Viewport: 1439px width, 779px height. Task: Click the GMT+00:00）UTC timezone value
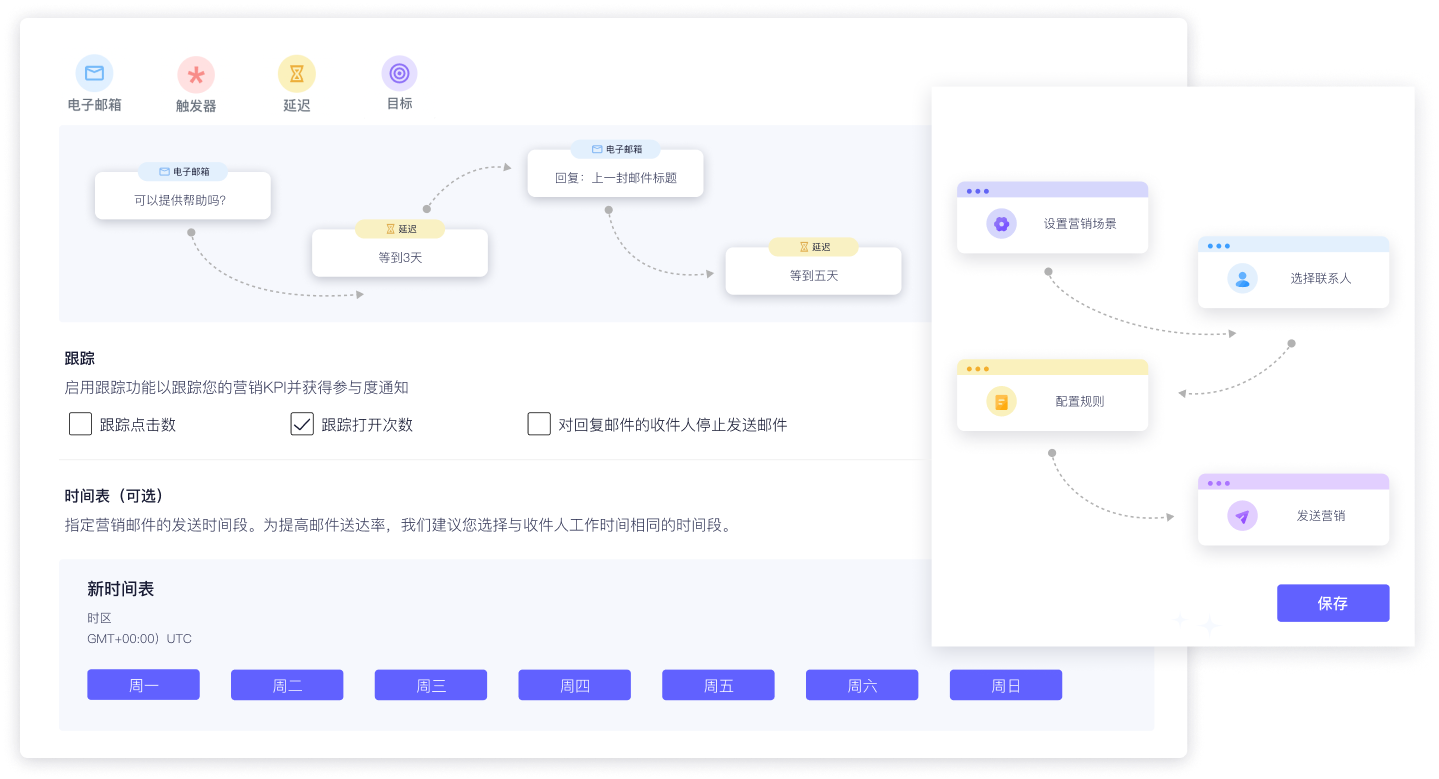139,639
